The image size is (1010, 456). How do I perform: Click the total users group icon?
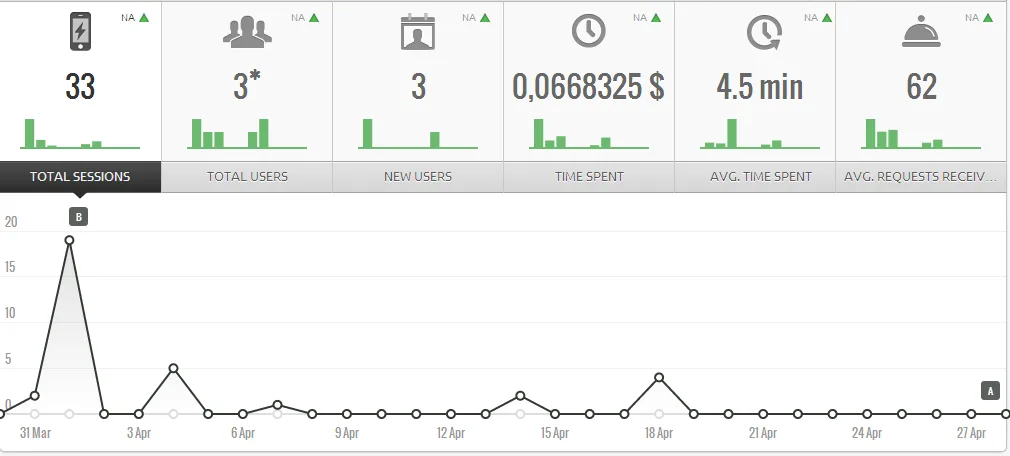click(x=247, y=32)
